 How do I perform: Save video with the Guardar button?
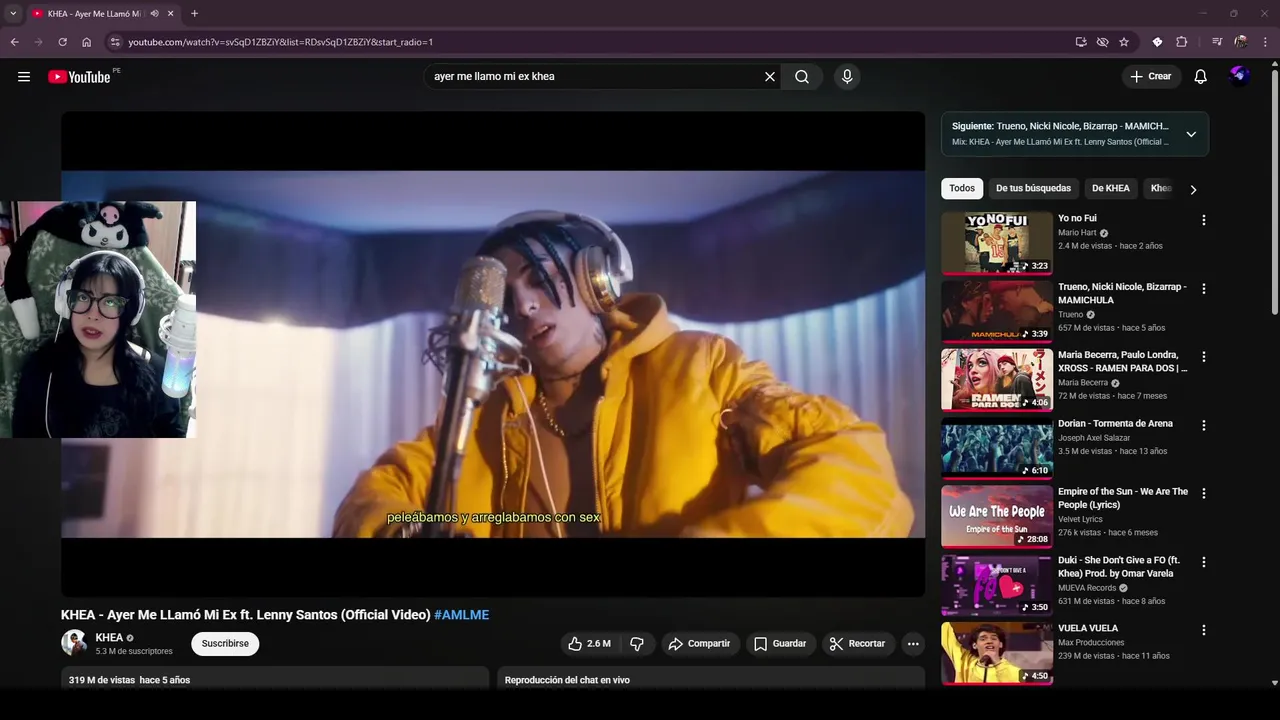click(x=780, y=644)
